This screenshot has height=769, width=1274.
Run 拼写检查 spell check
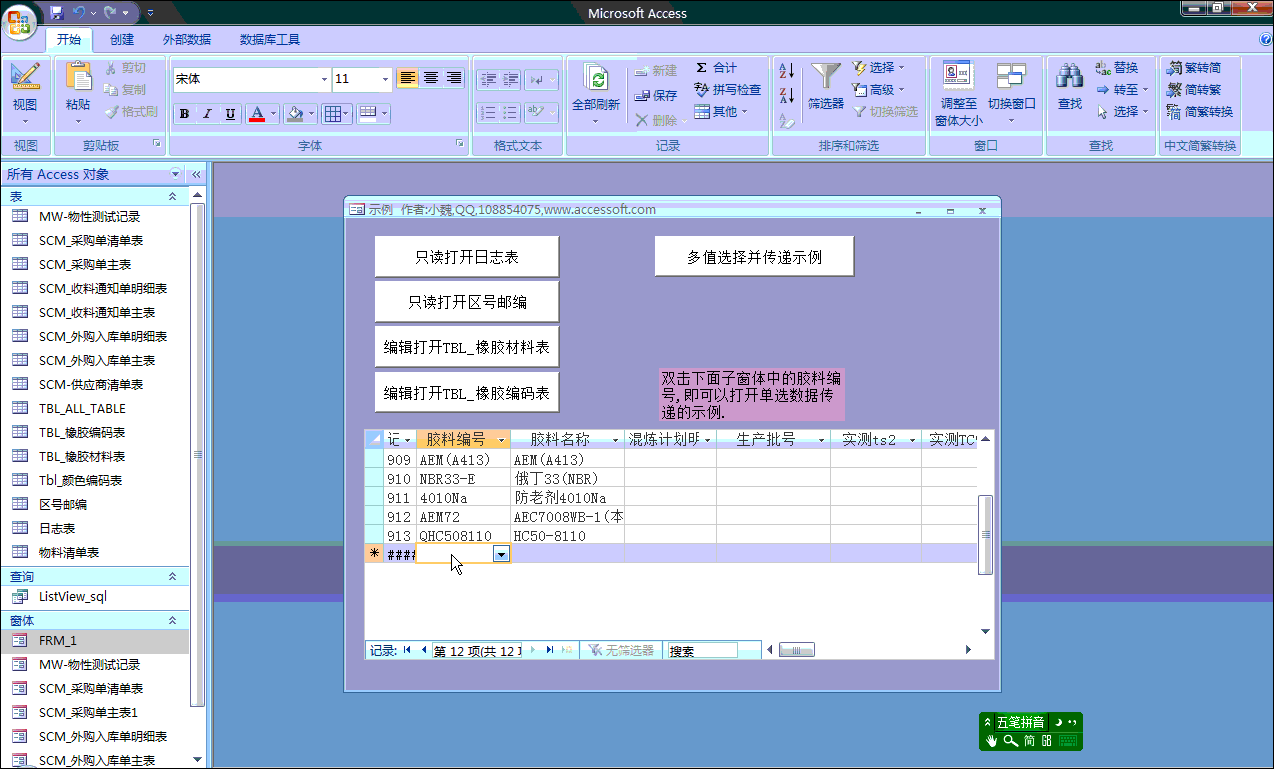coord(727,90)
